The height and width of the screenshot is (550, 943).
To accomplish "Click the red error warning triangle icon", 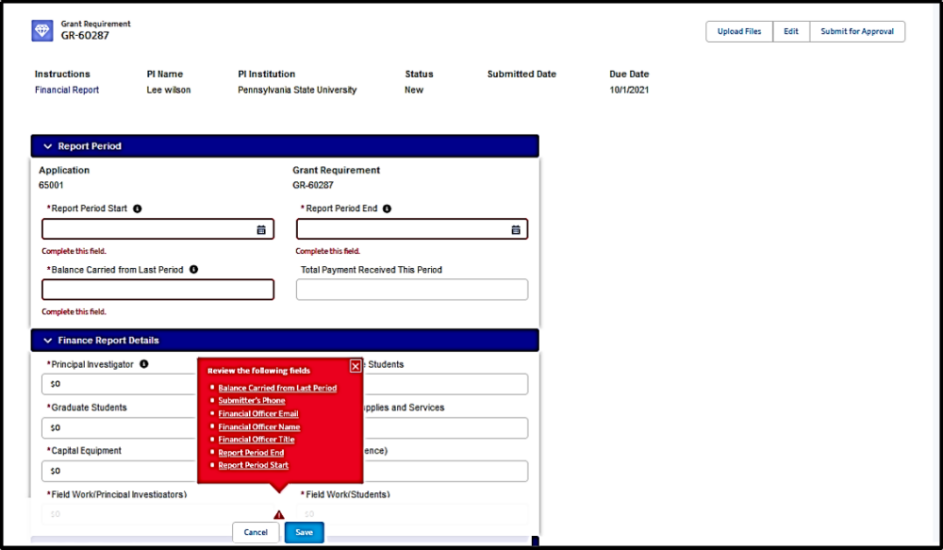I will click(x=279, y=515).
